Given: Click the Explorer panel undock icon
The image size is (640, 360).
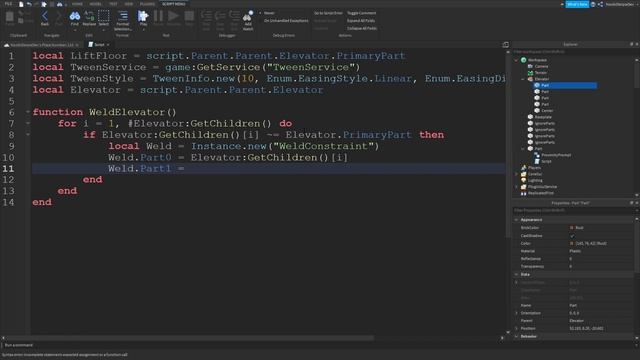Looking at the screenshot, I should click(x=631, y=44).
